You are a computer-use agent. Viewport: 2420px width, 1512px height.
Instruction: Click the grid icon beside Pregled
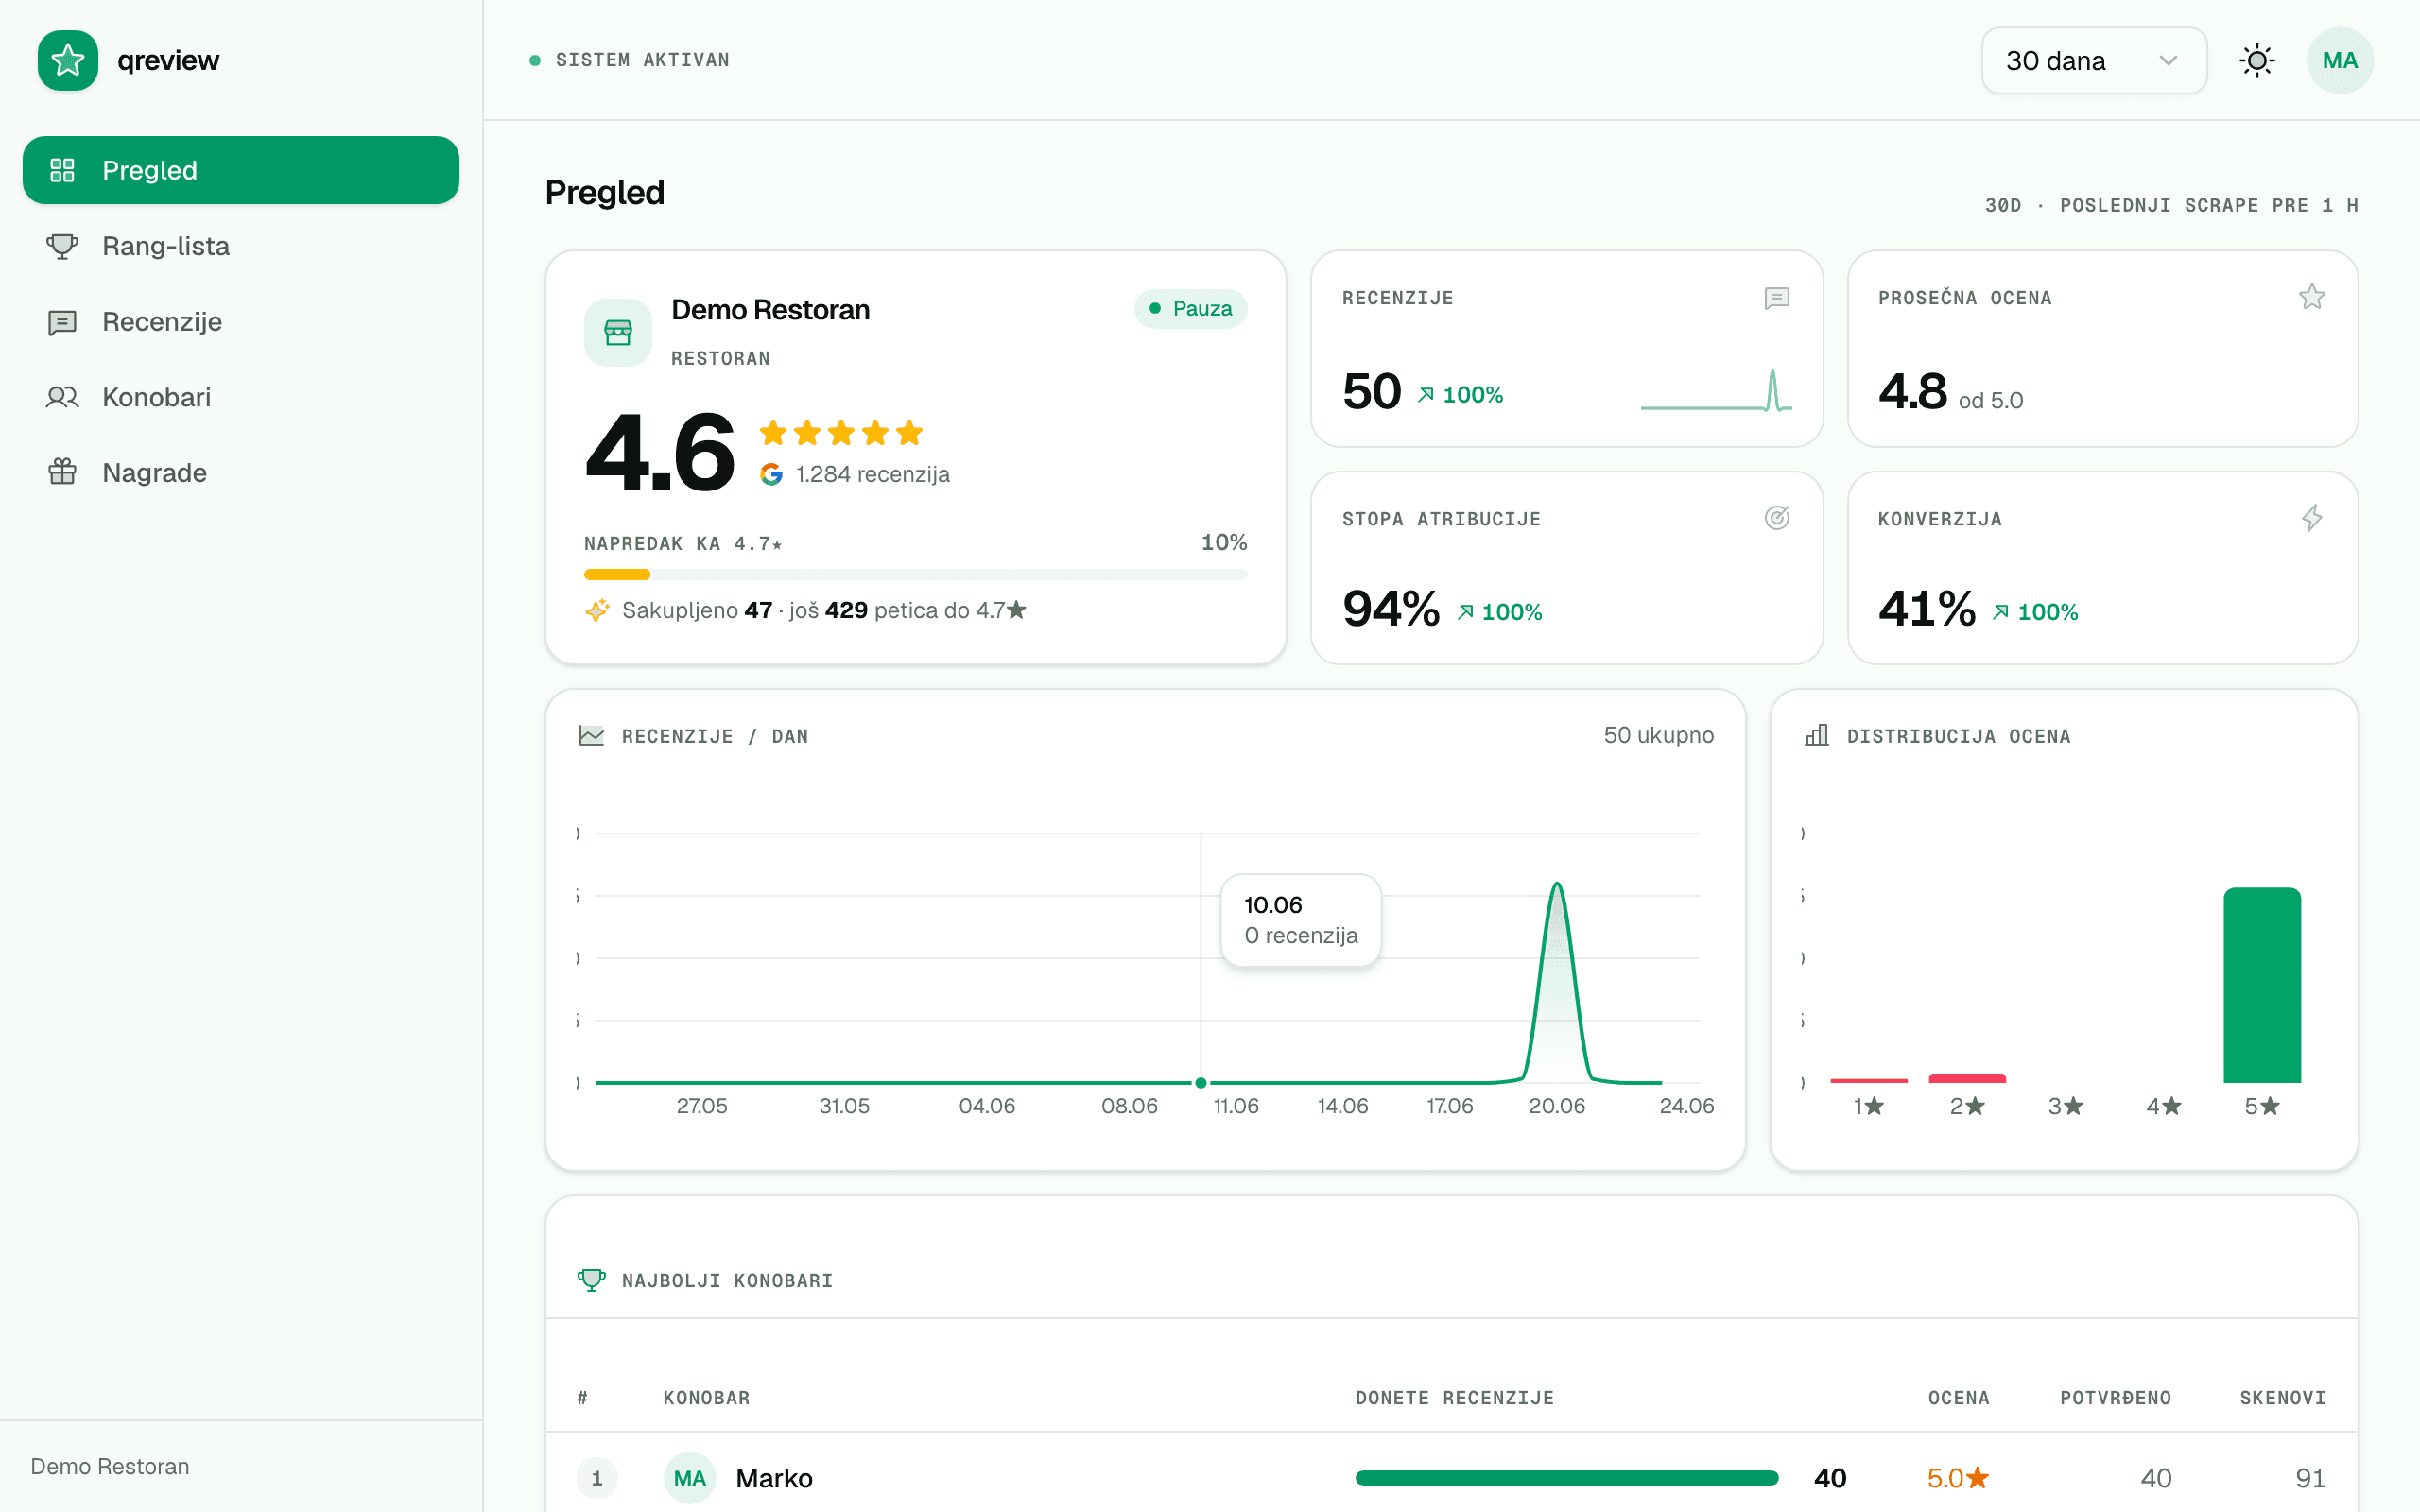[x=62, y=170]
